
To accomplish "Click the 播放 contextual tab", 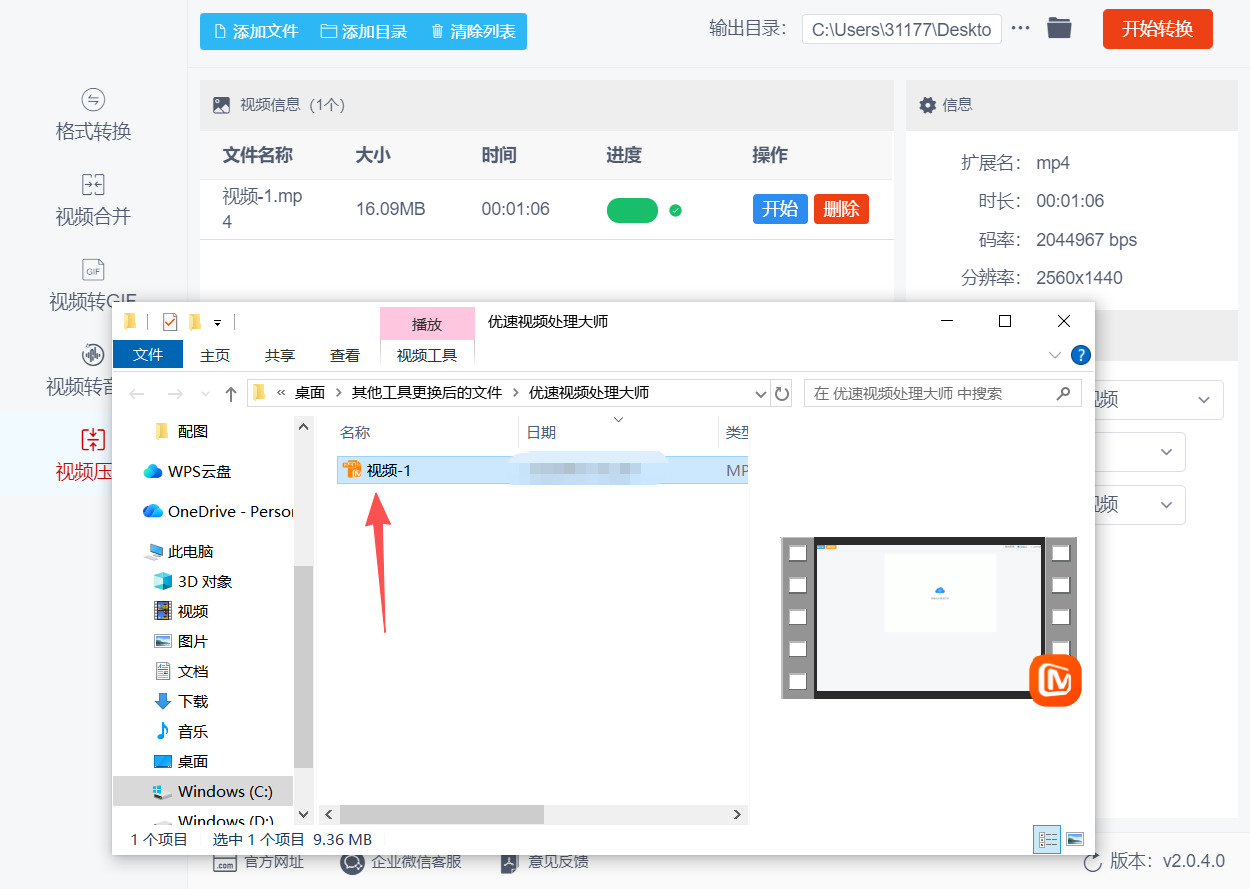I will (x=427, y=324).
